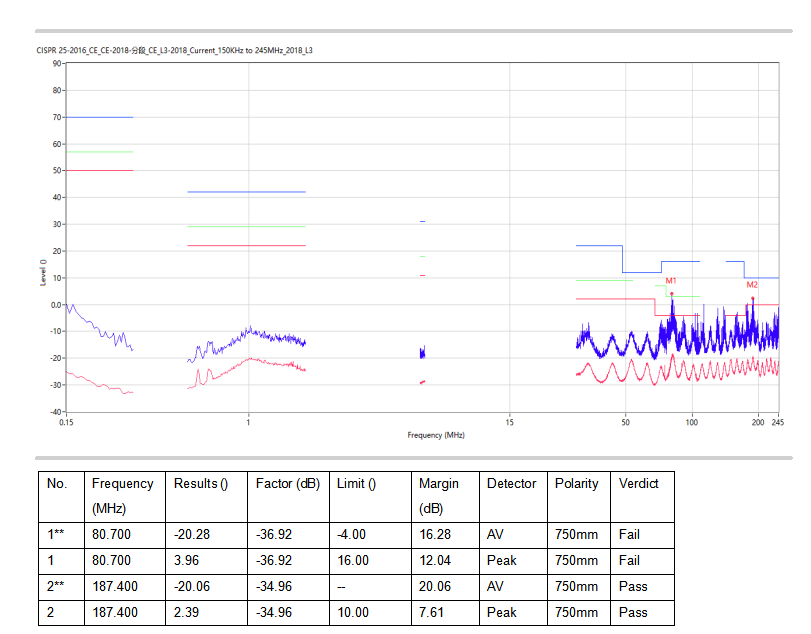This screenshot has width=811, height=634.
Task: Click the '0.15' tick on the frequency axis
Action: coord(66,422)
